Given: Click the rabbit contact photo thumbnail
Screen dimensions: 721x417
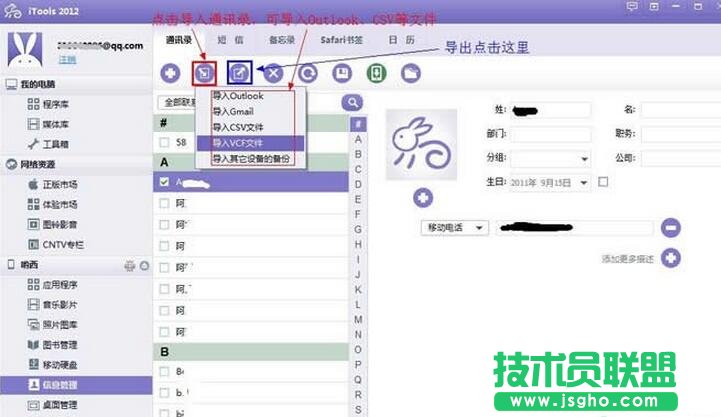Looking at the screenshot, I should click(421, 144).
